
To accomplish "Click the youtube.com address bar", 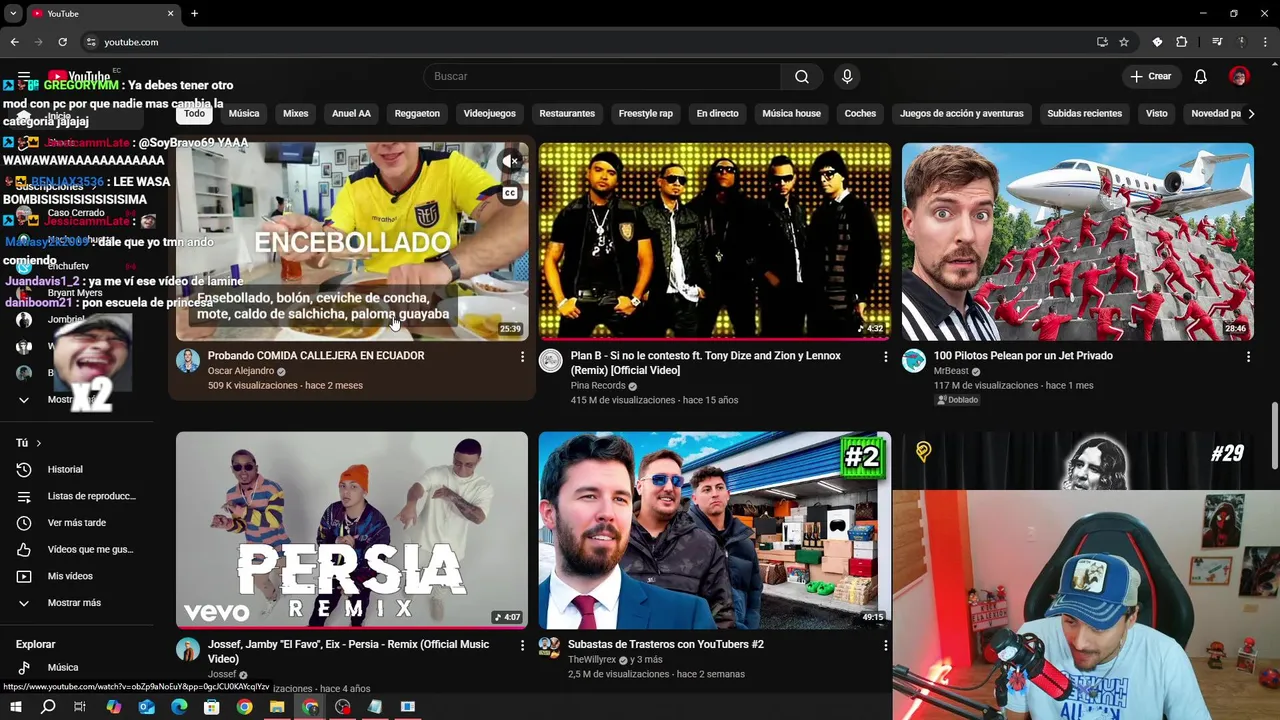I will [x=590, y=42].
